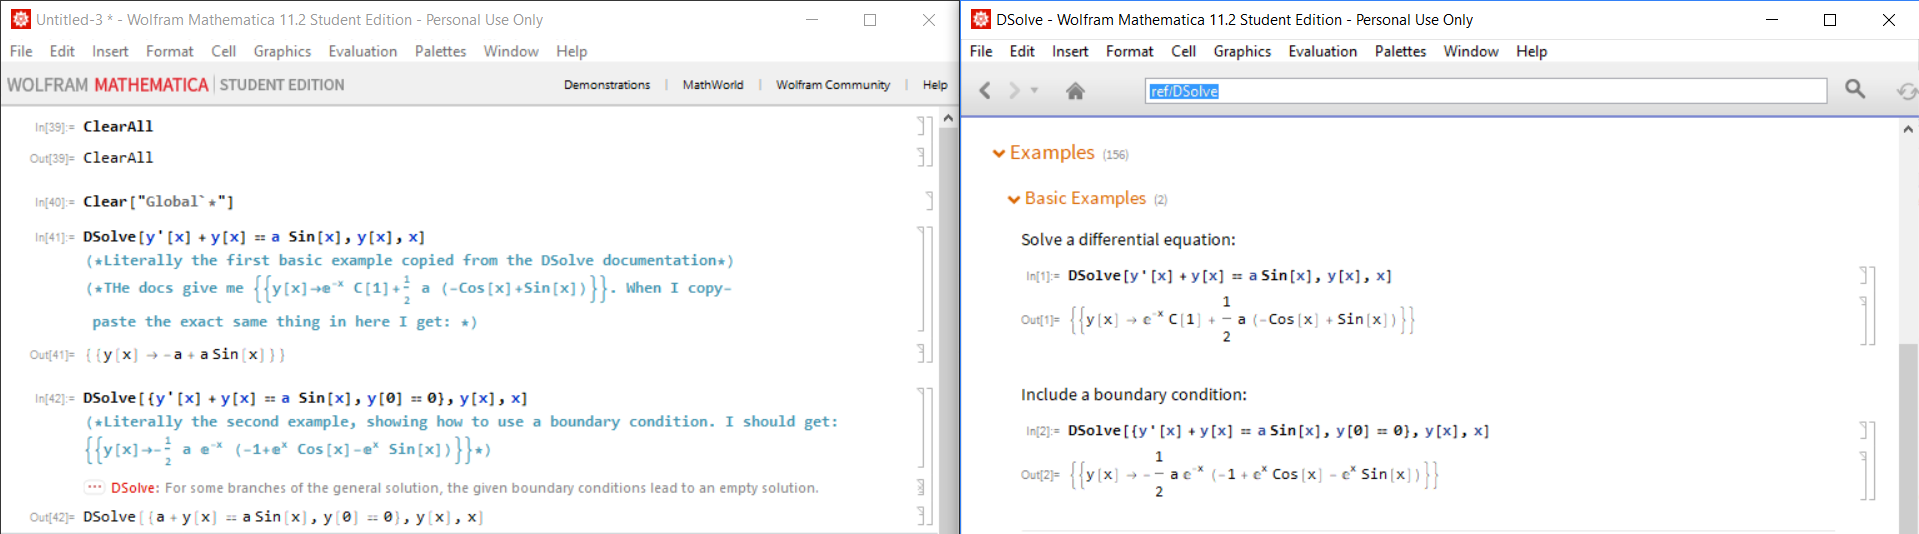The image size is (1919, 534).
Task: Collapse the Examples section
Action: point(998,153)
